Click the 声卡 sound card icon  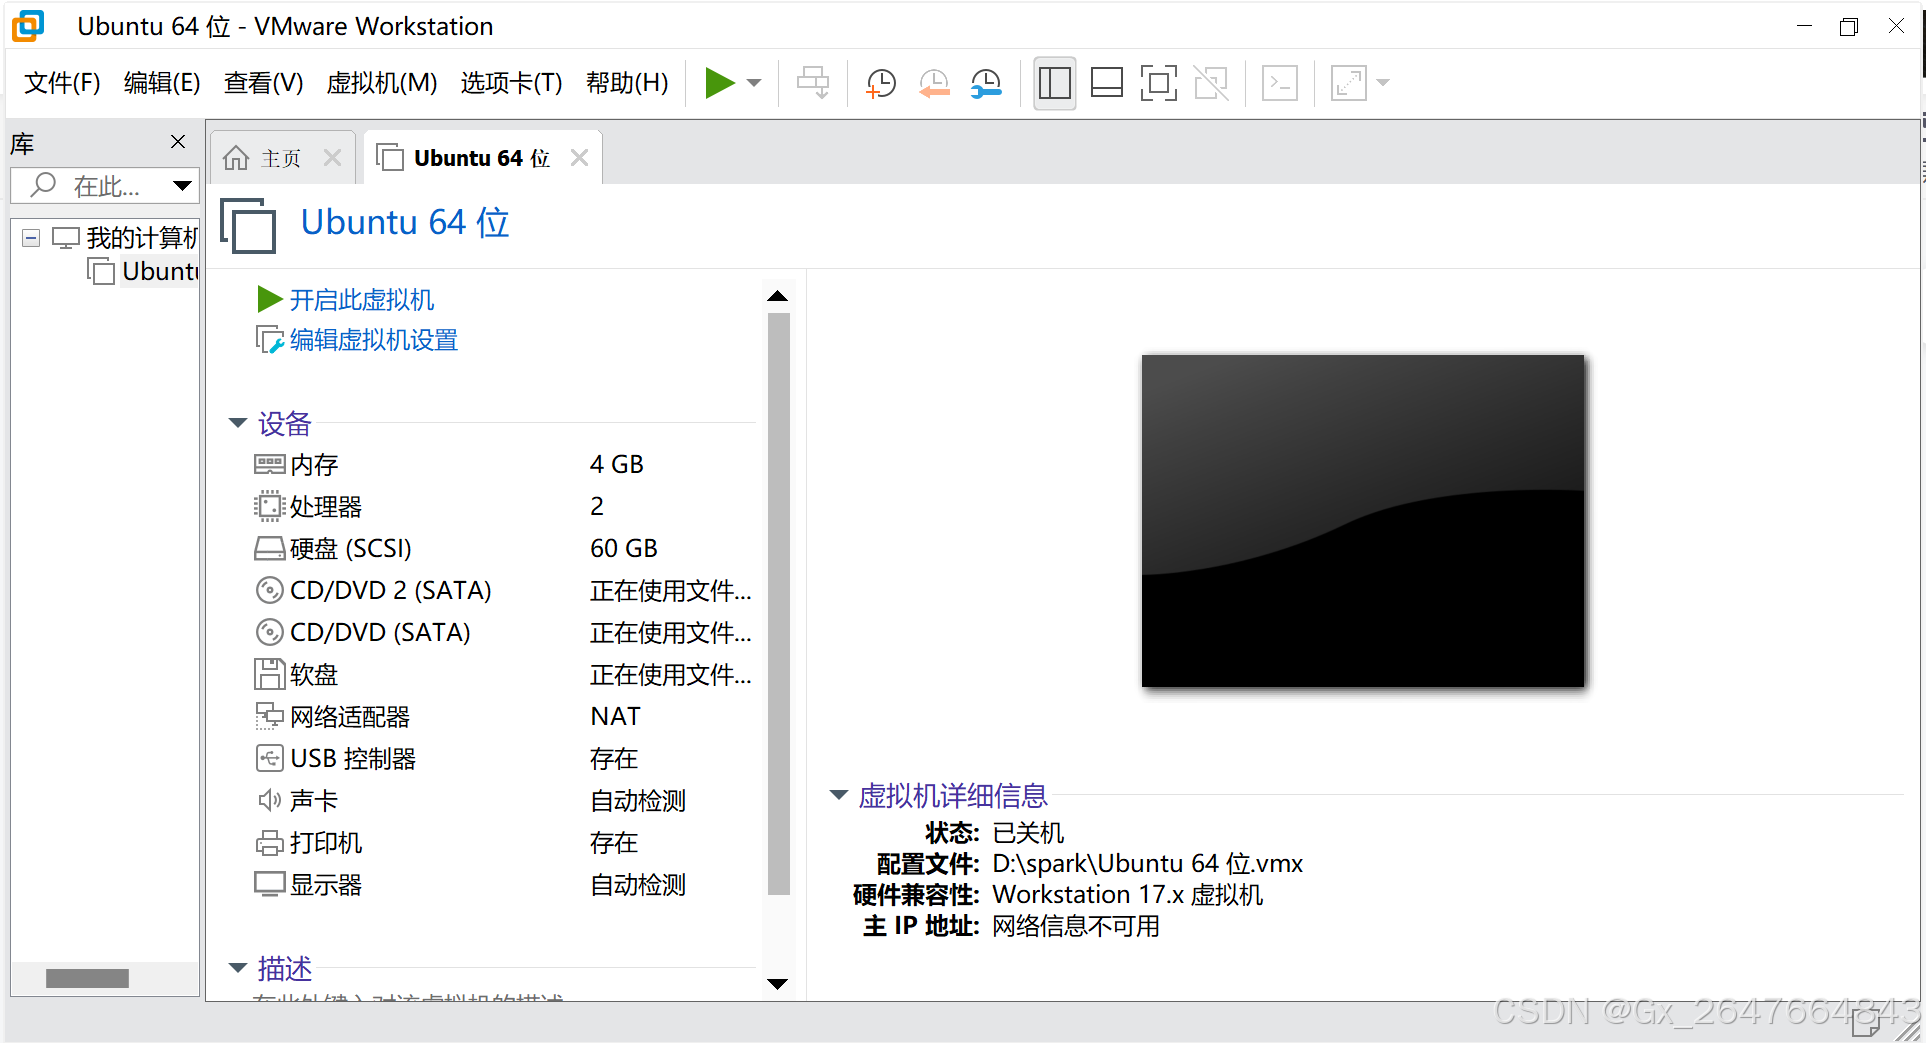coord(269,801)
